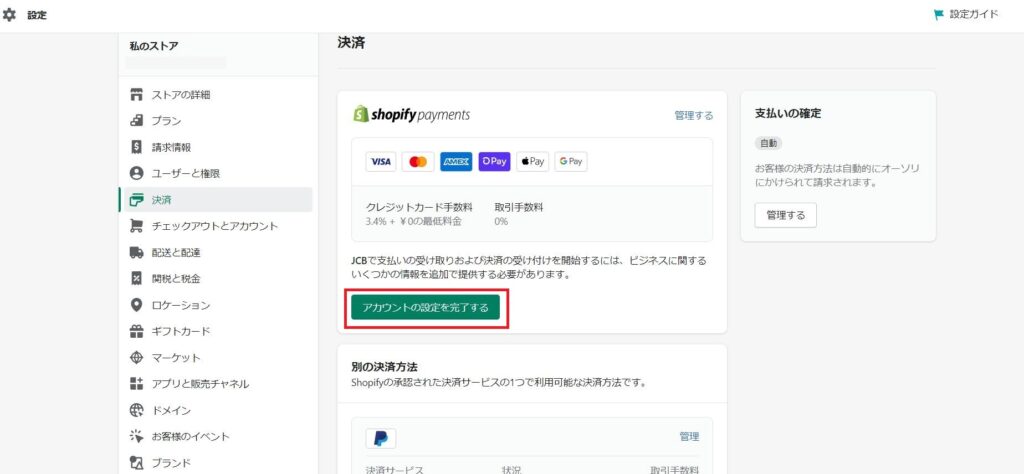Screen dimensions: 1024x474
Task: Click the ブランド icon in sidebar
Action: (136, 463)
